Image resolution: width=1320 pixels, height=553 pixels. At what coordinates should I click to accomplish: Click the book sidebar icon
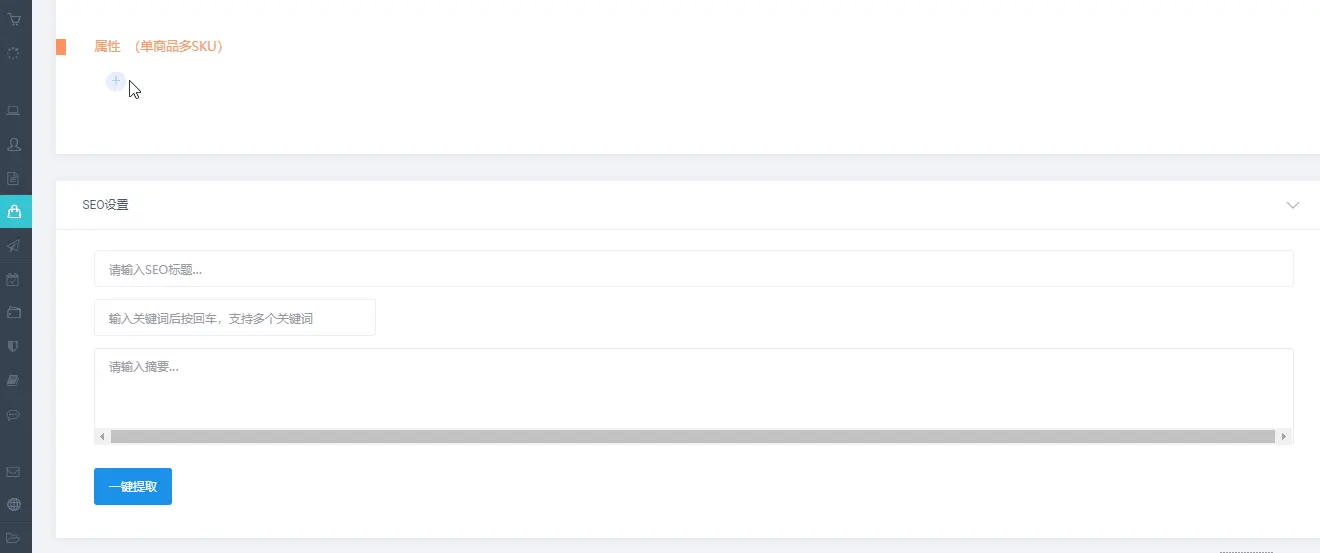pyautogui.click(x=14, y=381)
